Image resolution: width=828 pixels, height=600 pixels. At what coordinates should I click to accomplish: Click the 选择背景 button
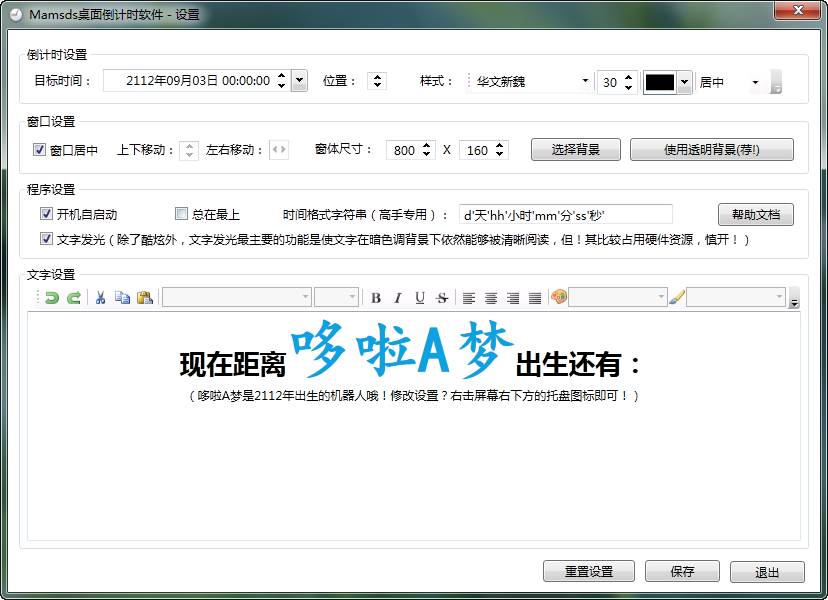[575, 149]
